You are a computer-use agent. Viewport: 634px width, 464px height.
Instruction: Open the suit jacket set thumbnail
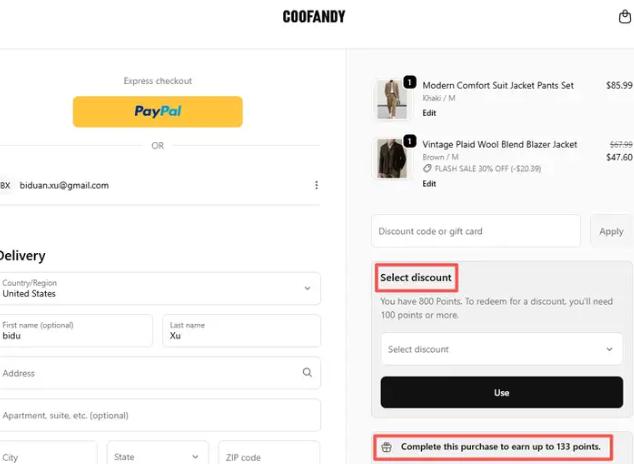391,99
